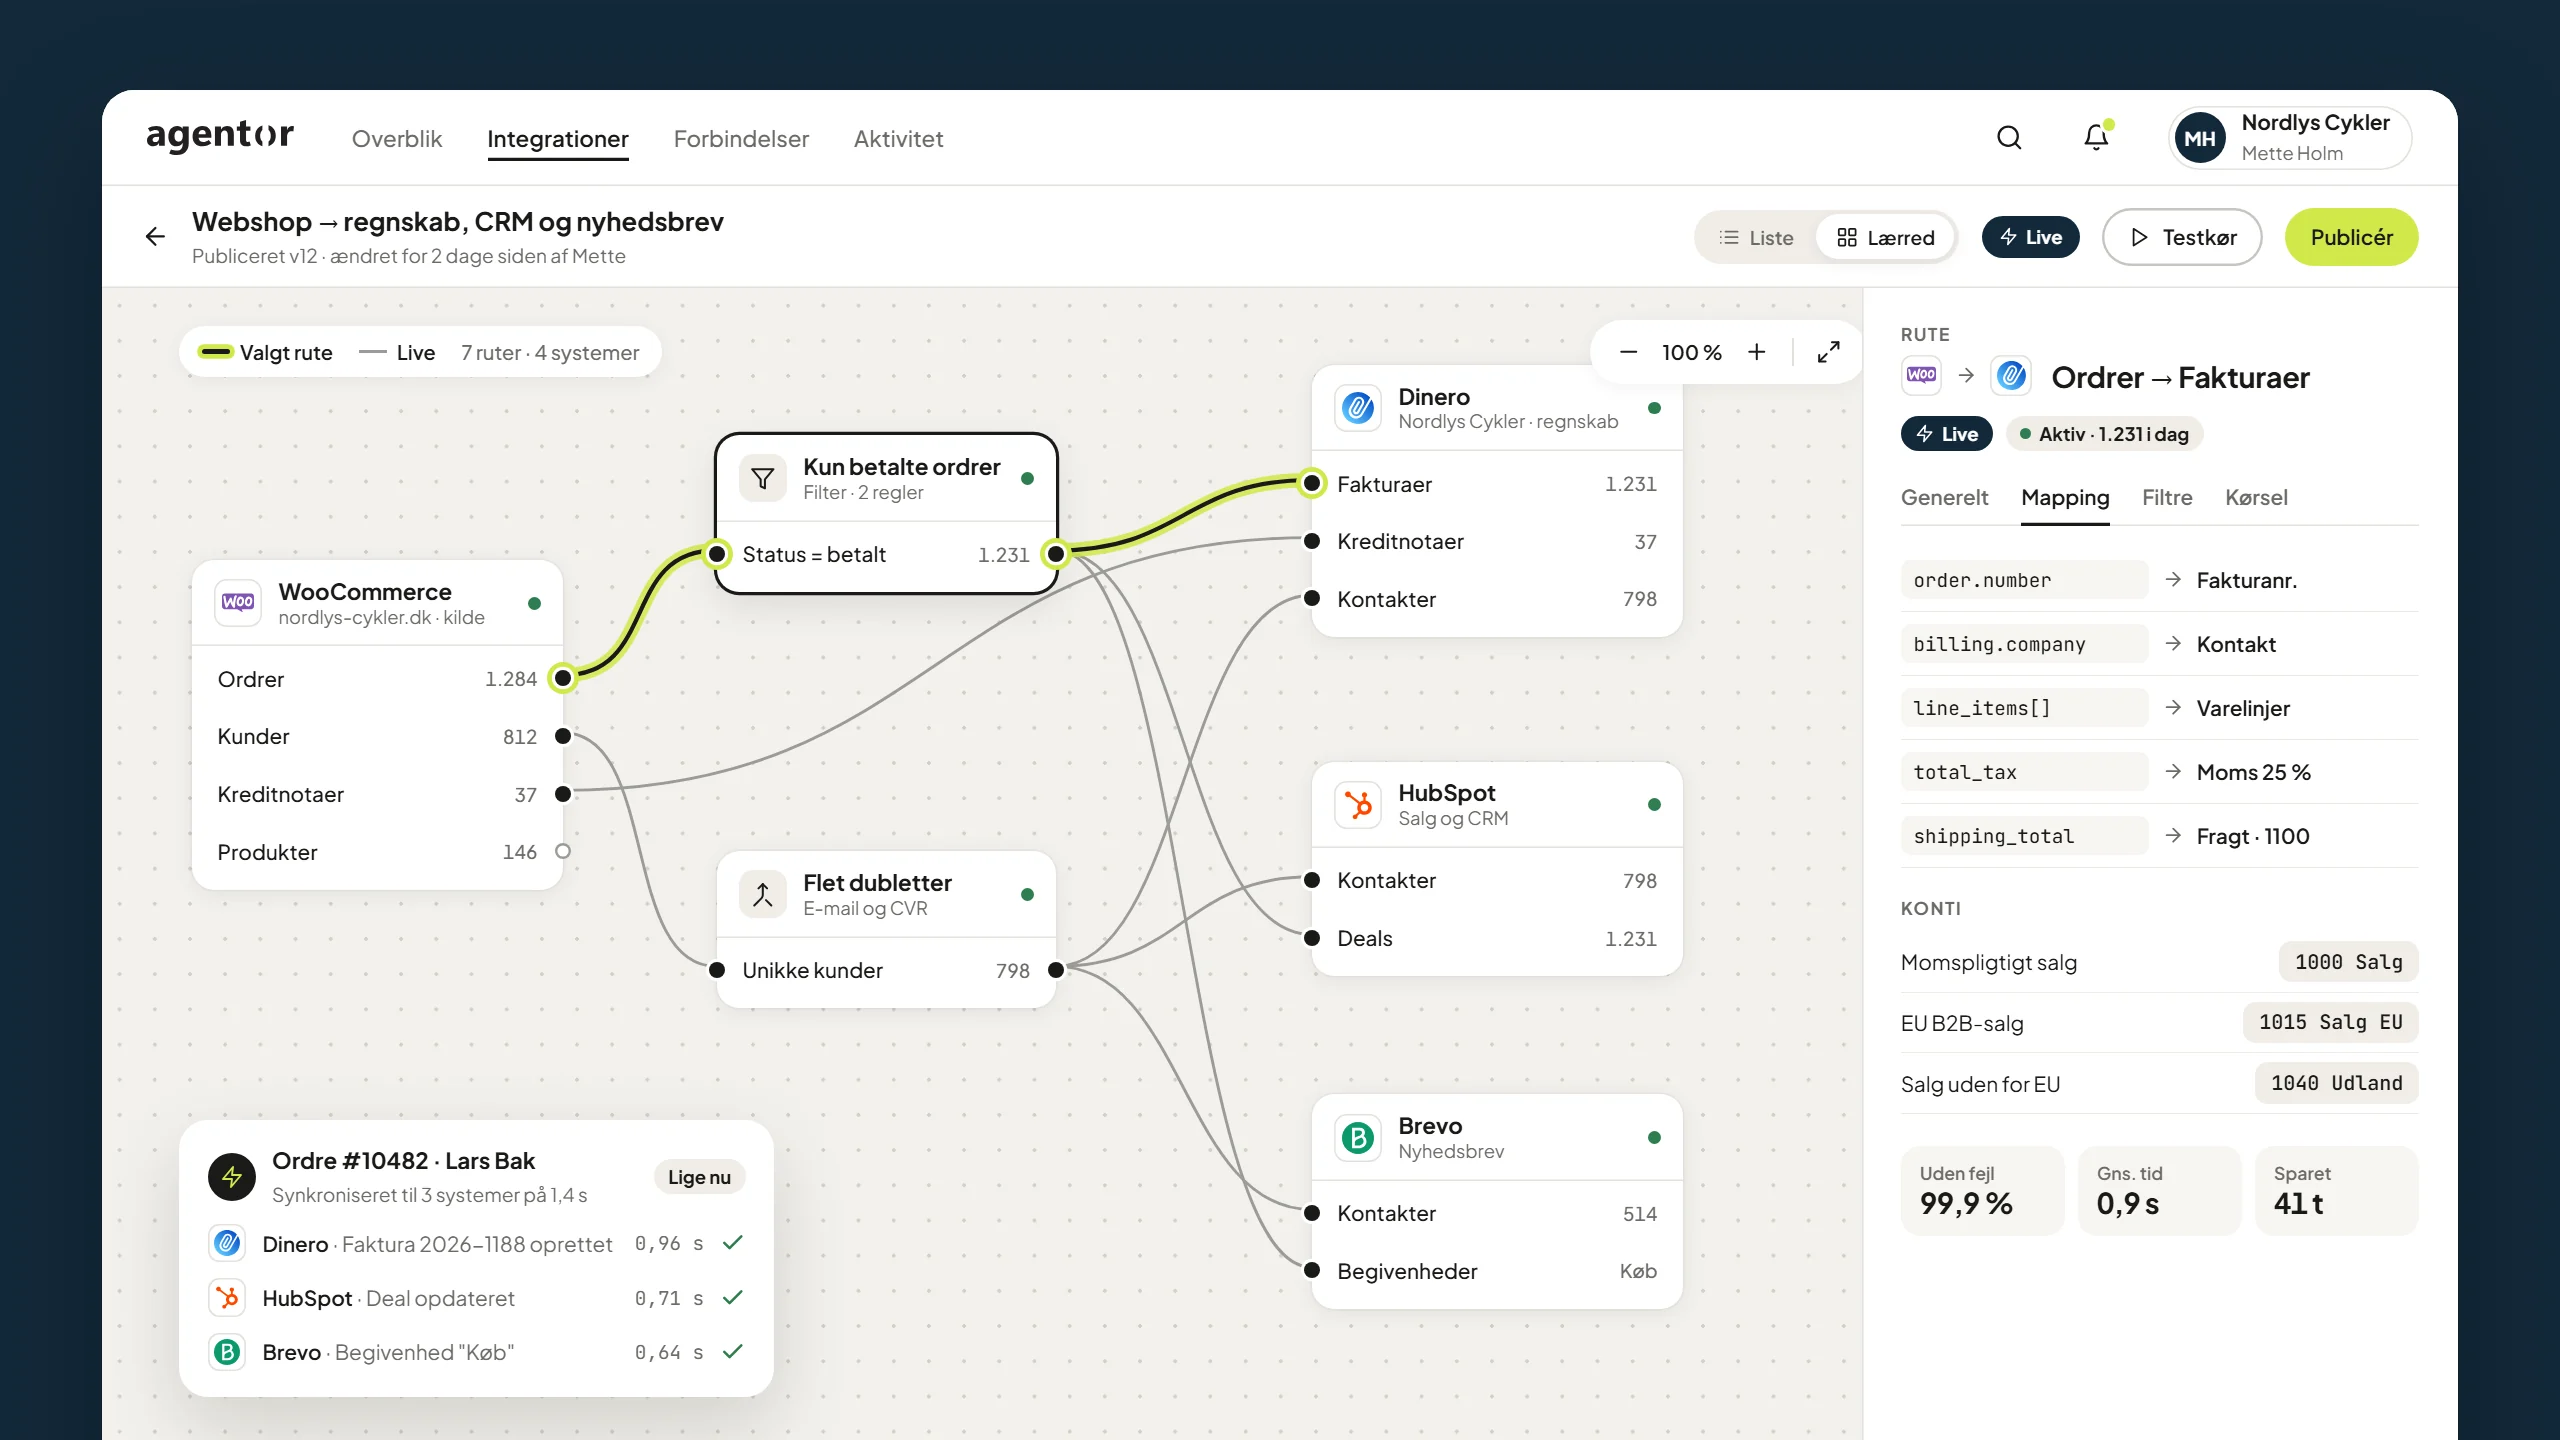Switch to the Kørsel tab
Image resolution: width=2560 pixels, height=1440 pixels.
pos(2256,497)
